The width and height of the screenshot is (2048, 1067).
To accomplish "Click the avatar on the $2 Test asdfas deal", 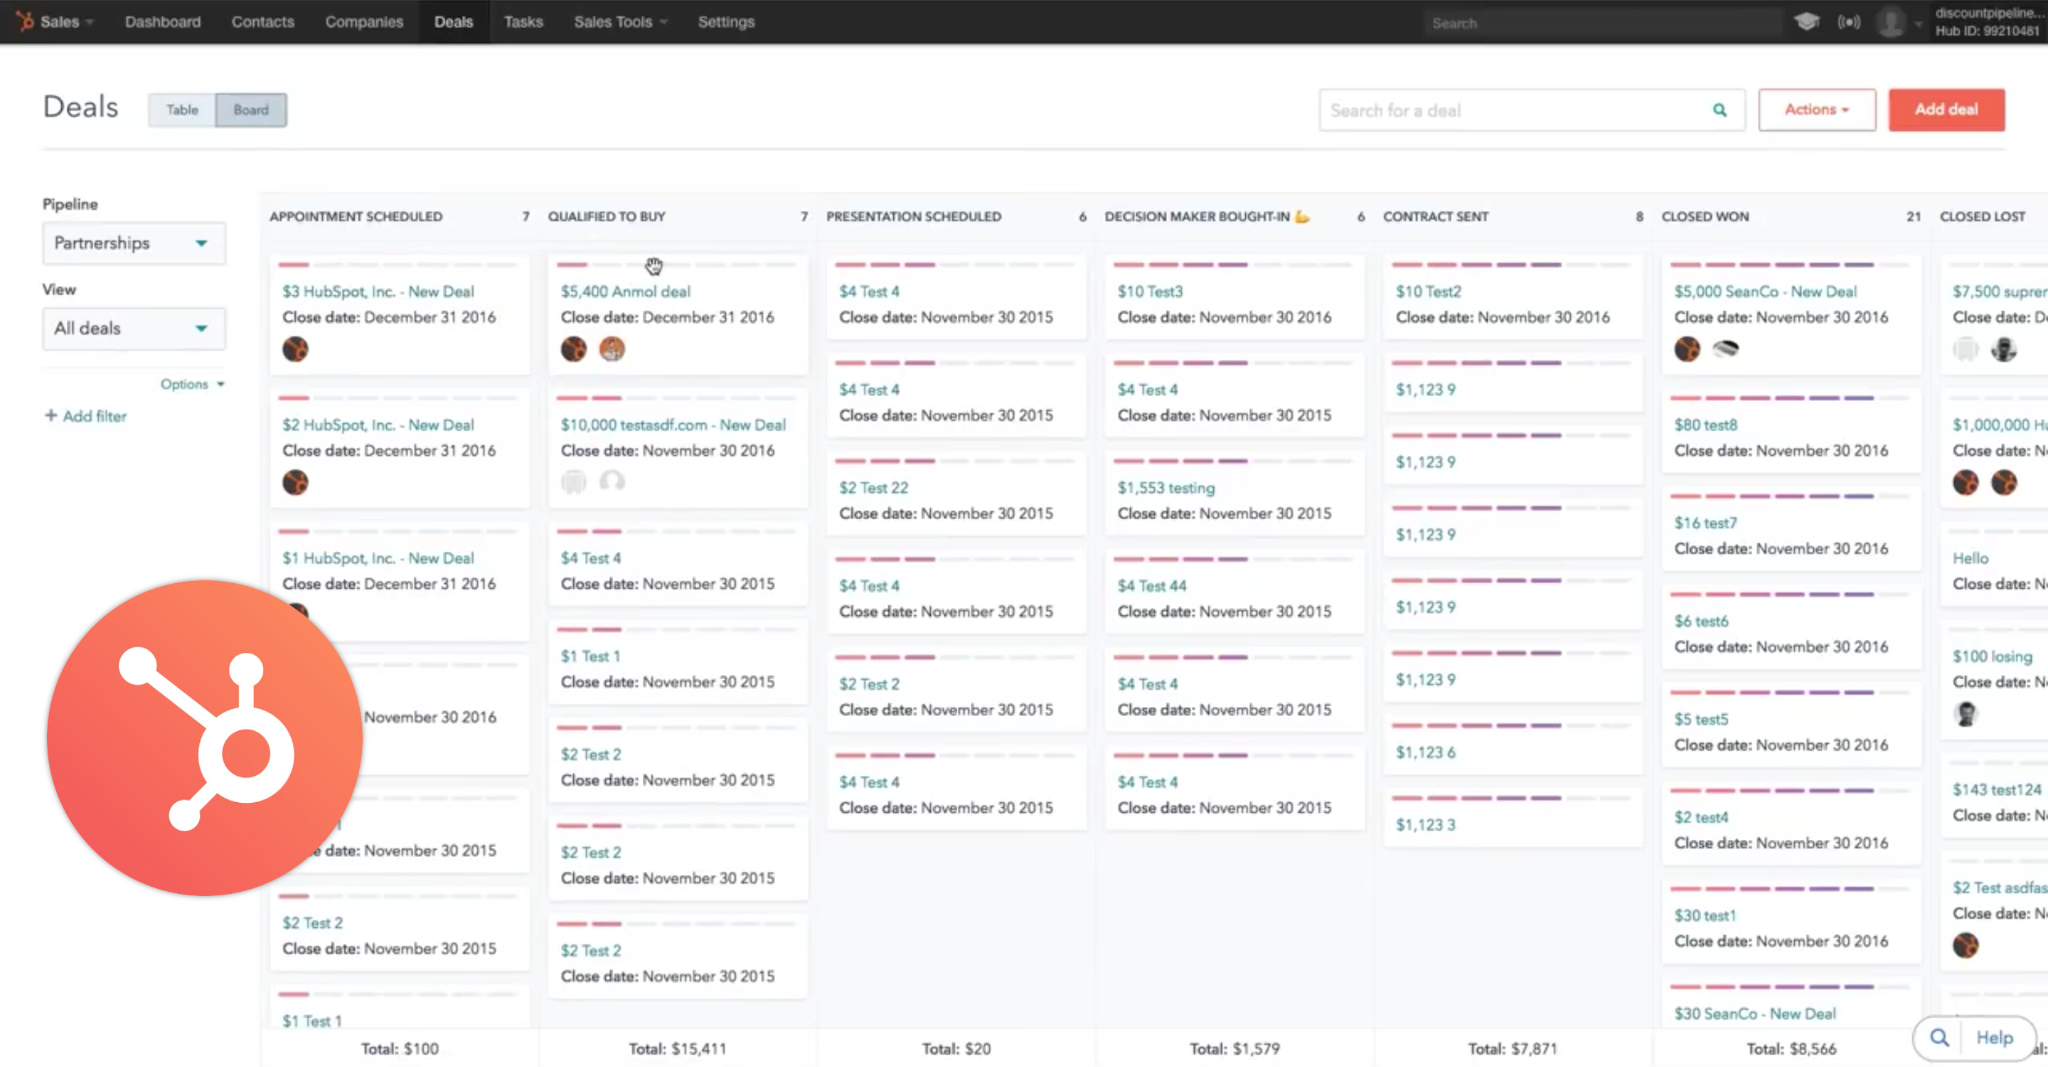I will [1966, 945].
